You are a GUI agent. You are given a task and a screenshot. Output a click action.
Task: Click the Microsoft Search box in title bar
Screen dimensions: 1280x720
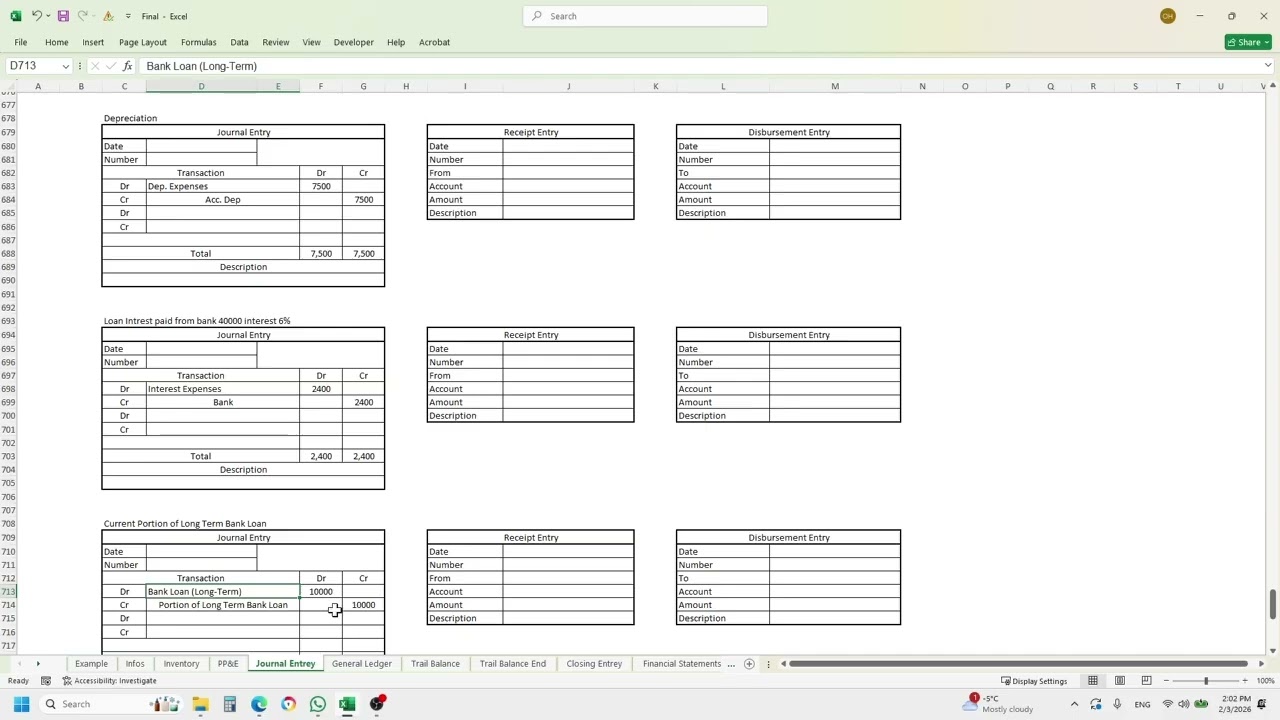coord(645,16)
